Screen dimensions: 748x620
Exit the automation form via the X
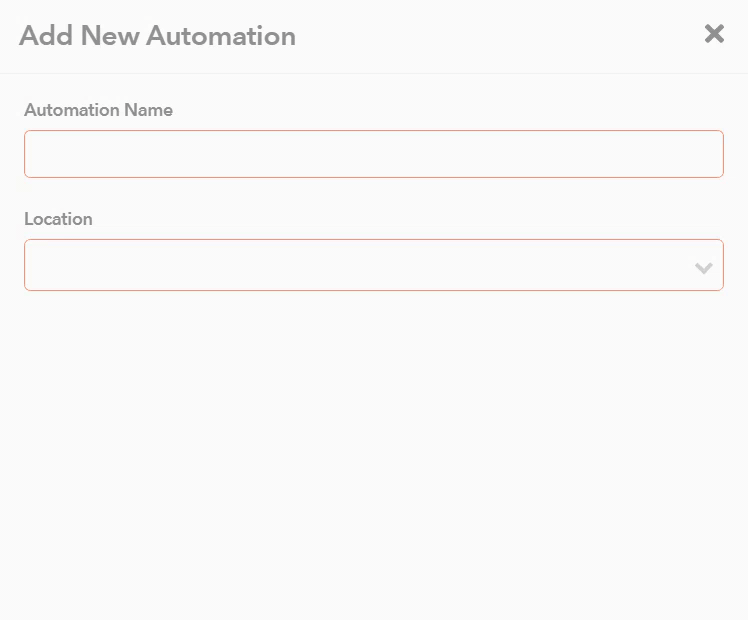[714, 34]
